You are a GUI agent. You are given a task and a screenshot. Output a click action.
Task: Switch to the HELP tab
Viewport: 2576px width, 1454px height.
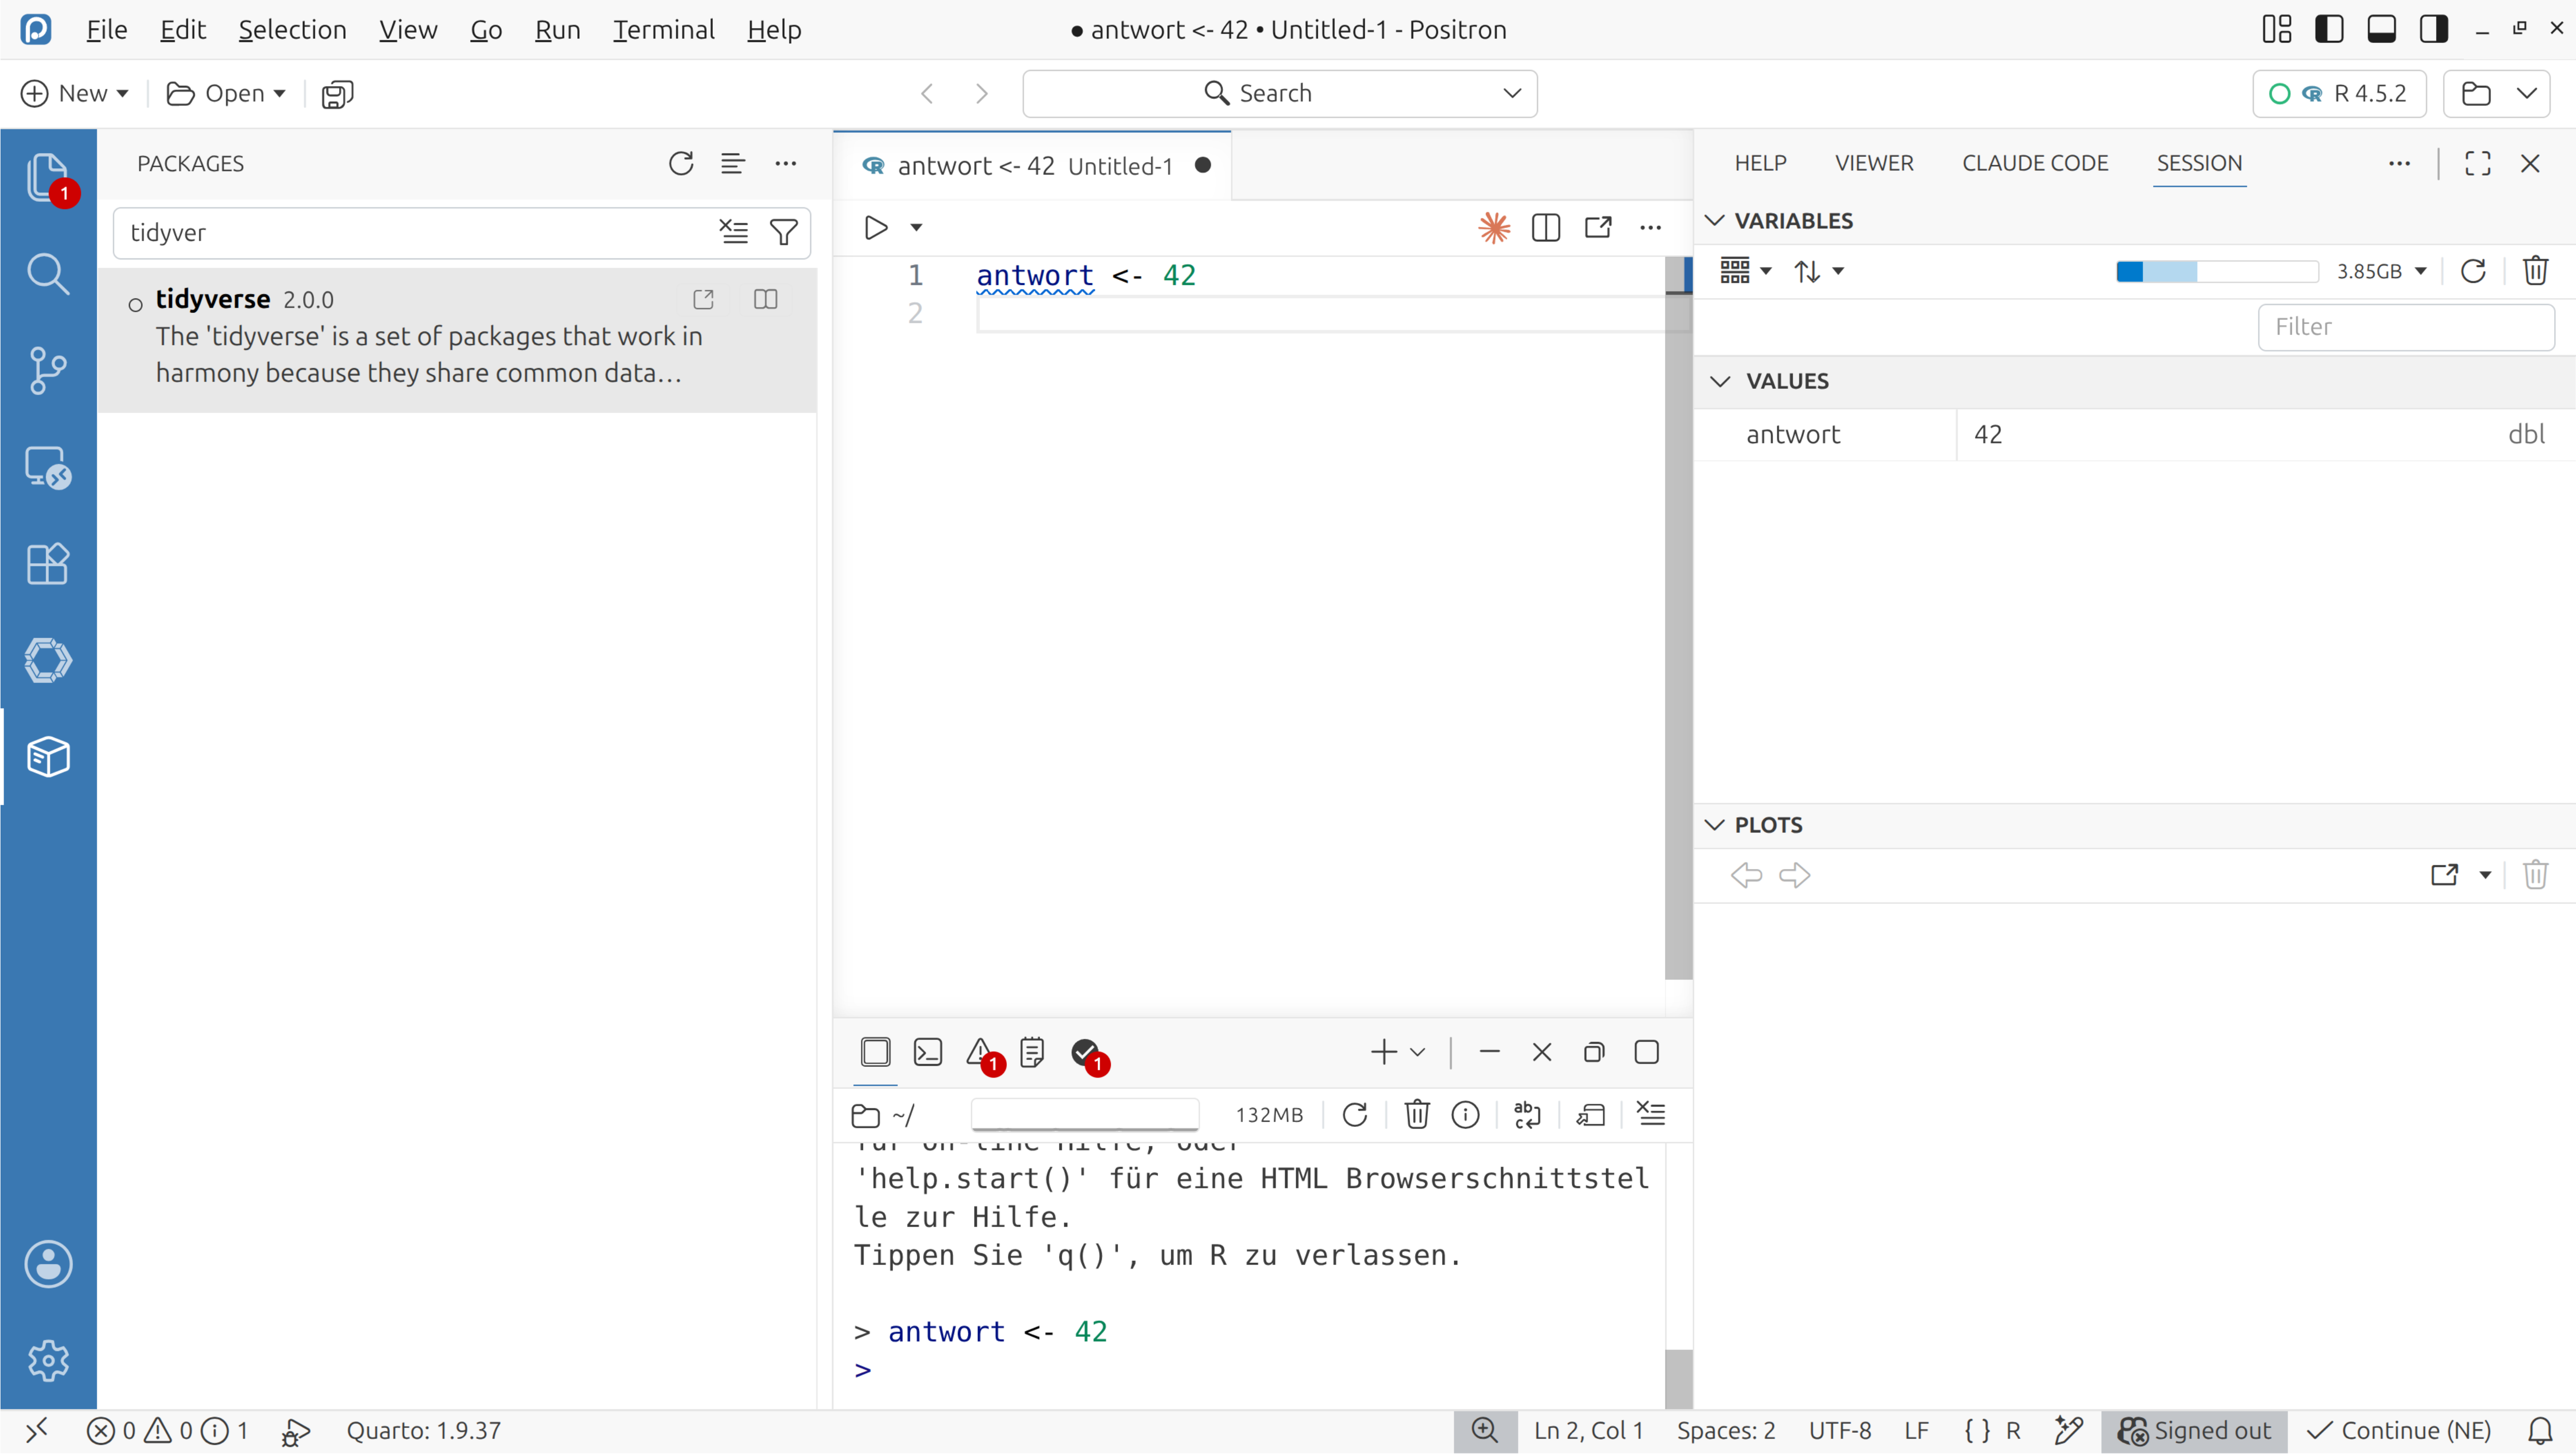pos(1760,163)
